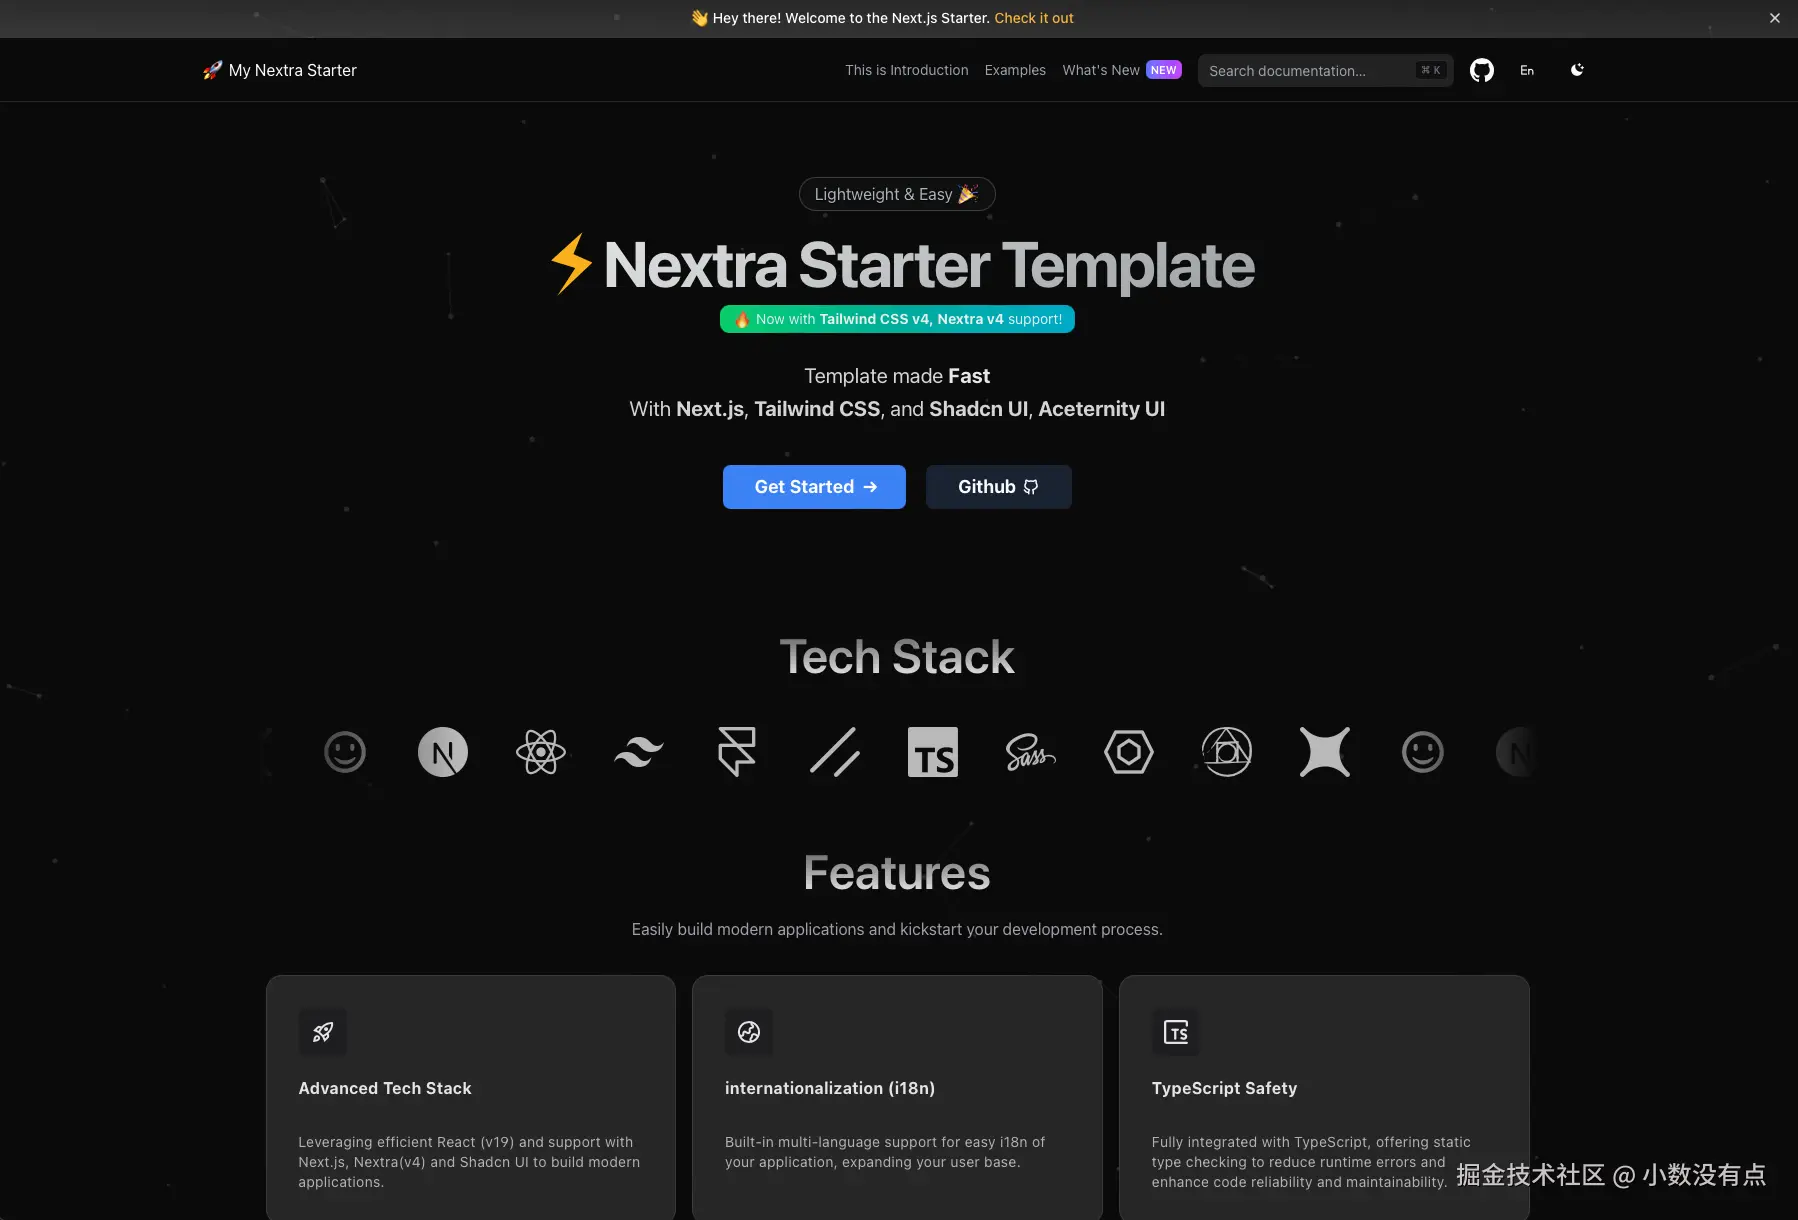Click the TypeScript TS logo in Tech Stack
1798x1220 pixels.
click(x=933, y=752)
